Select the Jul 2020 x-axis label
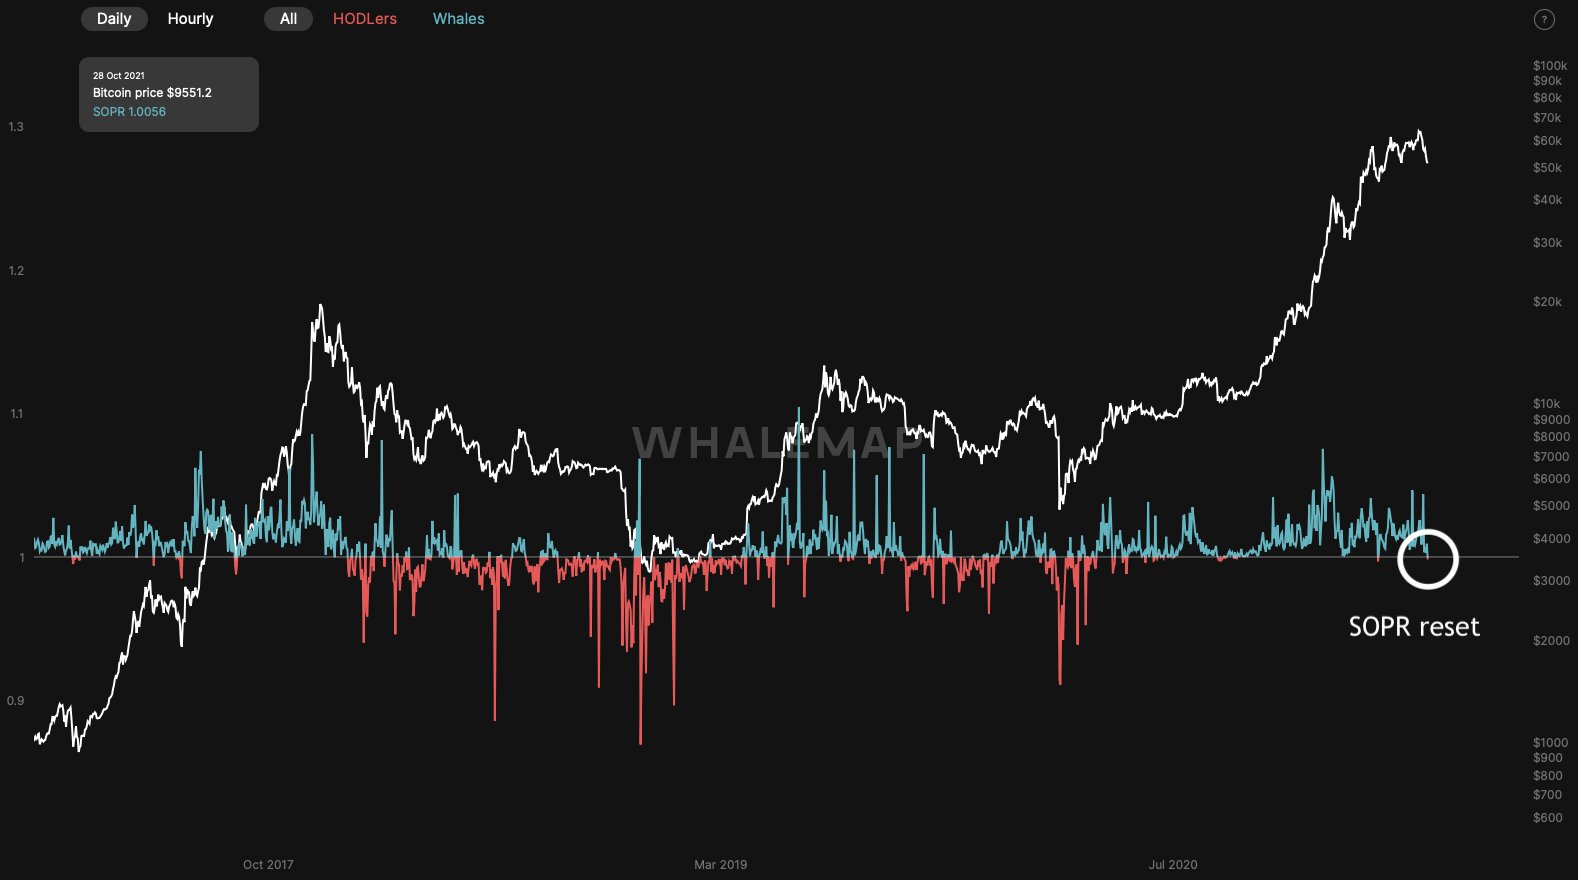The width and height of the screenshot is (1578, 880). coord(1172,865)
